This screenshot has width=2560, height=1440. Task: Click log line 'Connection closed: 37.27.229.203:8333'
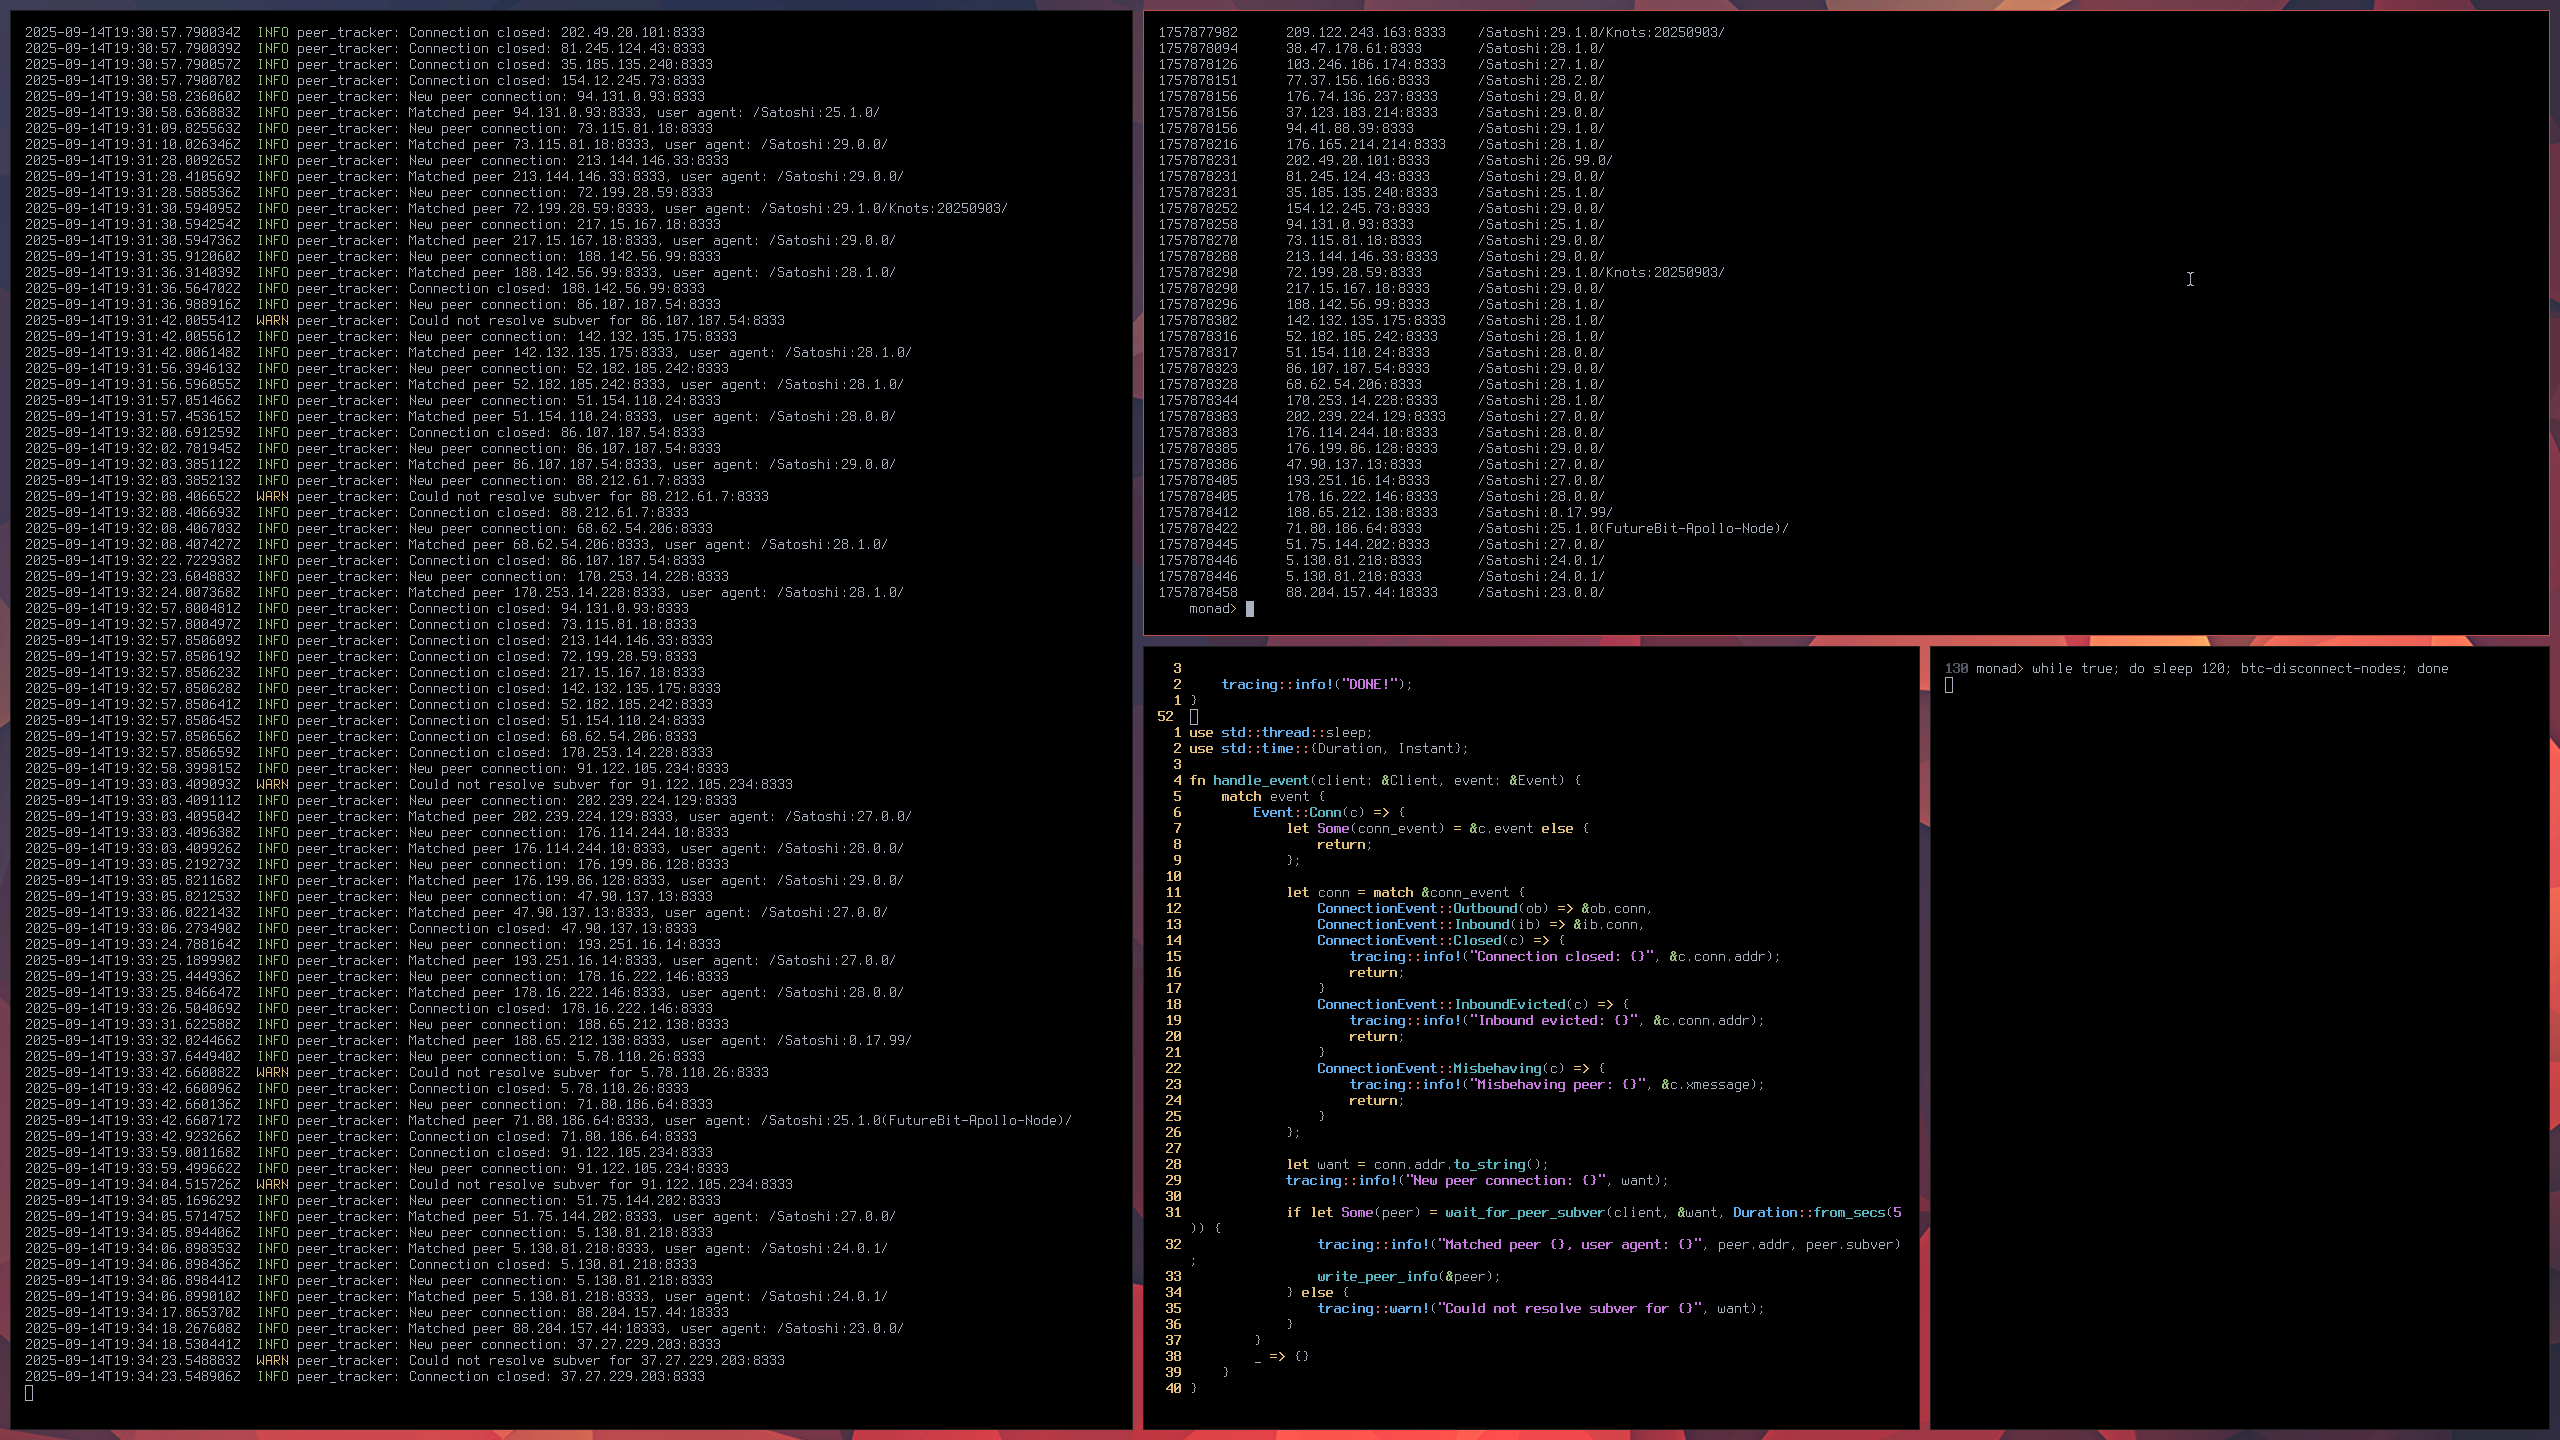pos(365,1376)
